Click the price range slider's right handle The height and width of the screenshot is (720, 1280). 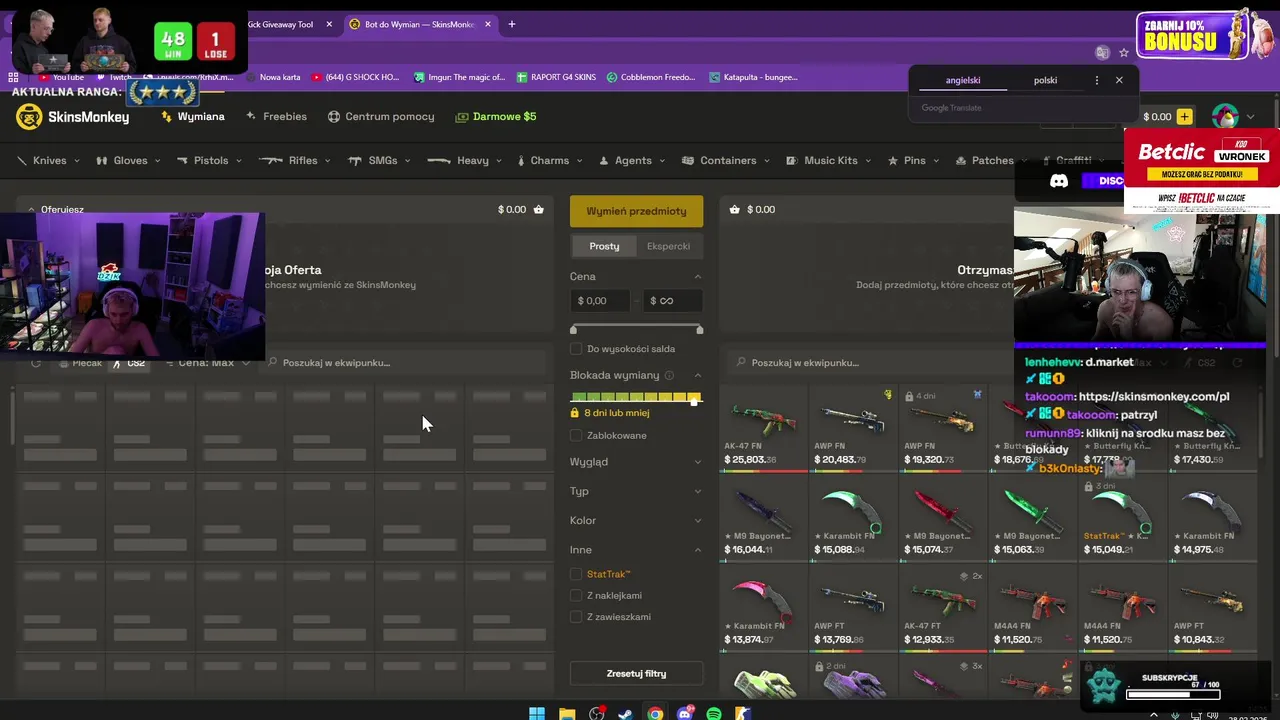click(x=699, y=329)
